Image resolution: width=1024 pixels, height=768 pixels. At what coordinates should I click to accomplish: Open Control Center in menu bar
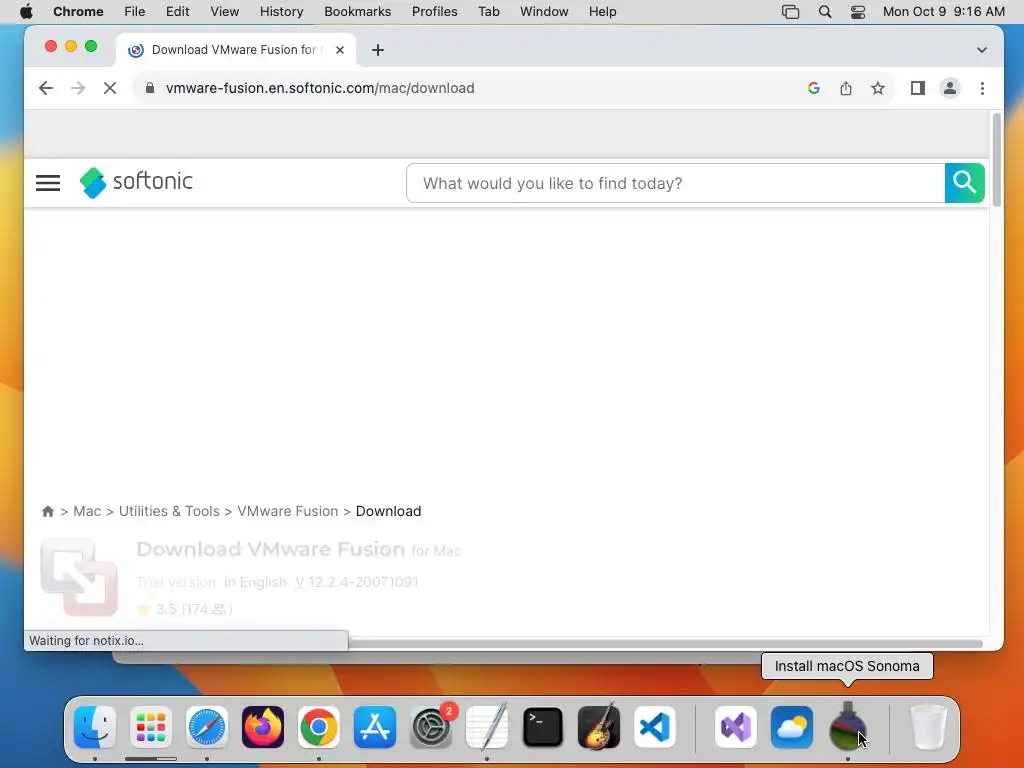click(857, 12)
